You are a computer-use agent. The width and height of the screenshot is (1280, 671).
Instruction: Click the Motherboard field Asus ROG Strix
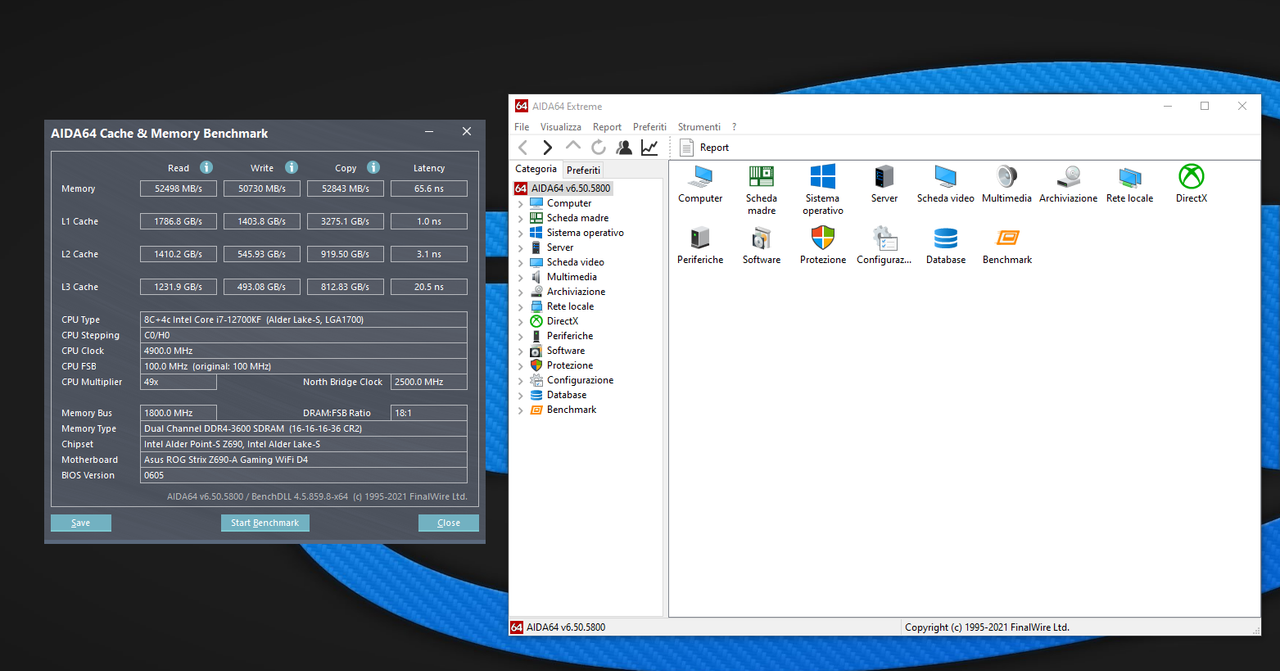pos(303,460)
